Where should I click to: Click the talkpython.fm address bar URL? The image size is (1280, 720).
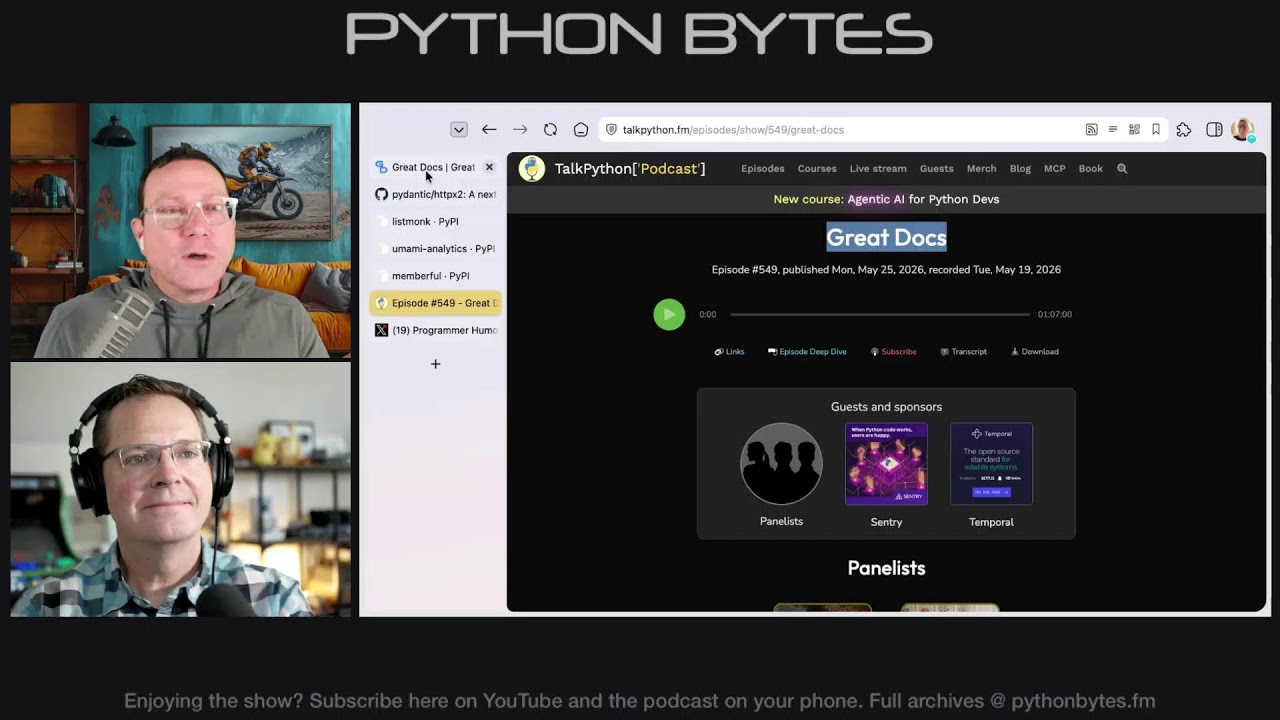[x=733, y=130]
